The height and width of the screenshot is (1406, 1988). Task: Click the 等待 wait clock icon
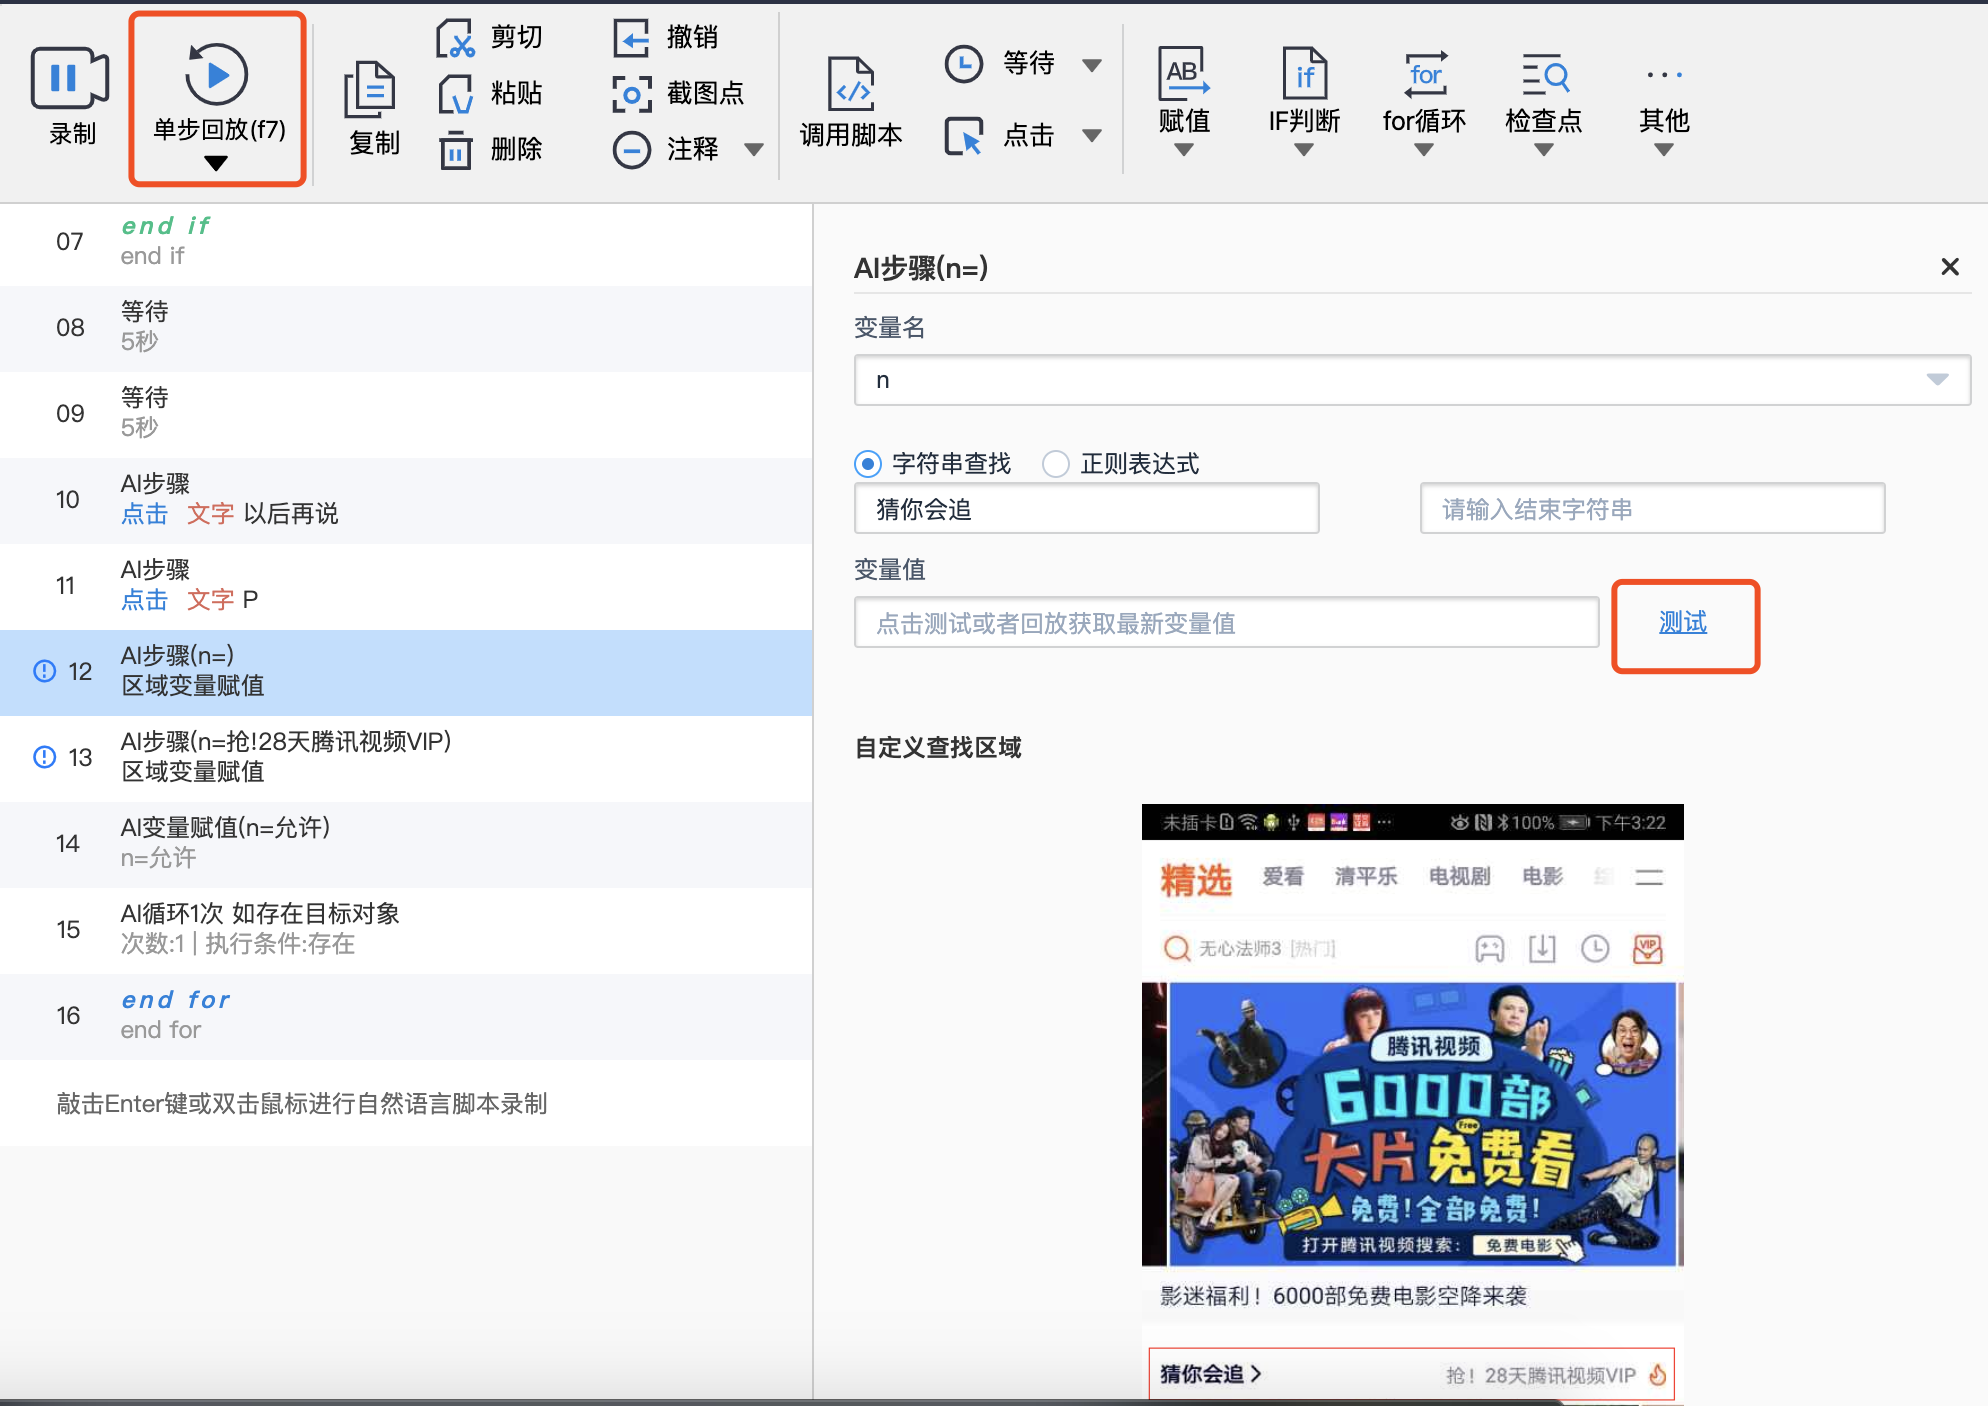[964, 64]
